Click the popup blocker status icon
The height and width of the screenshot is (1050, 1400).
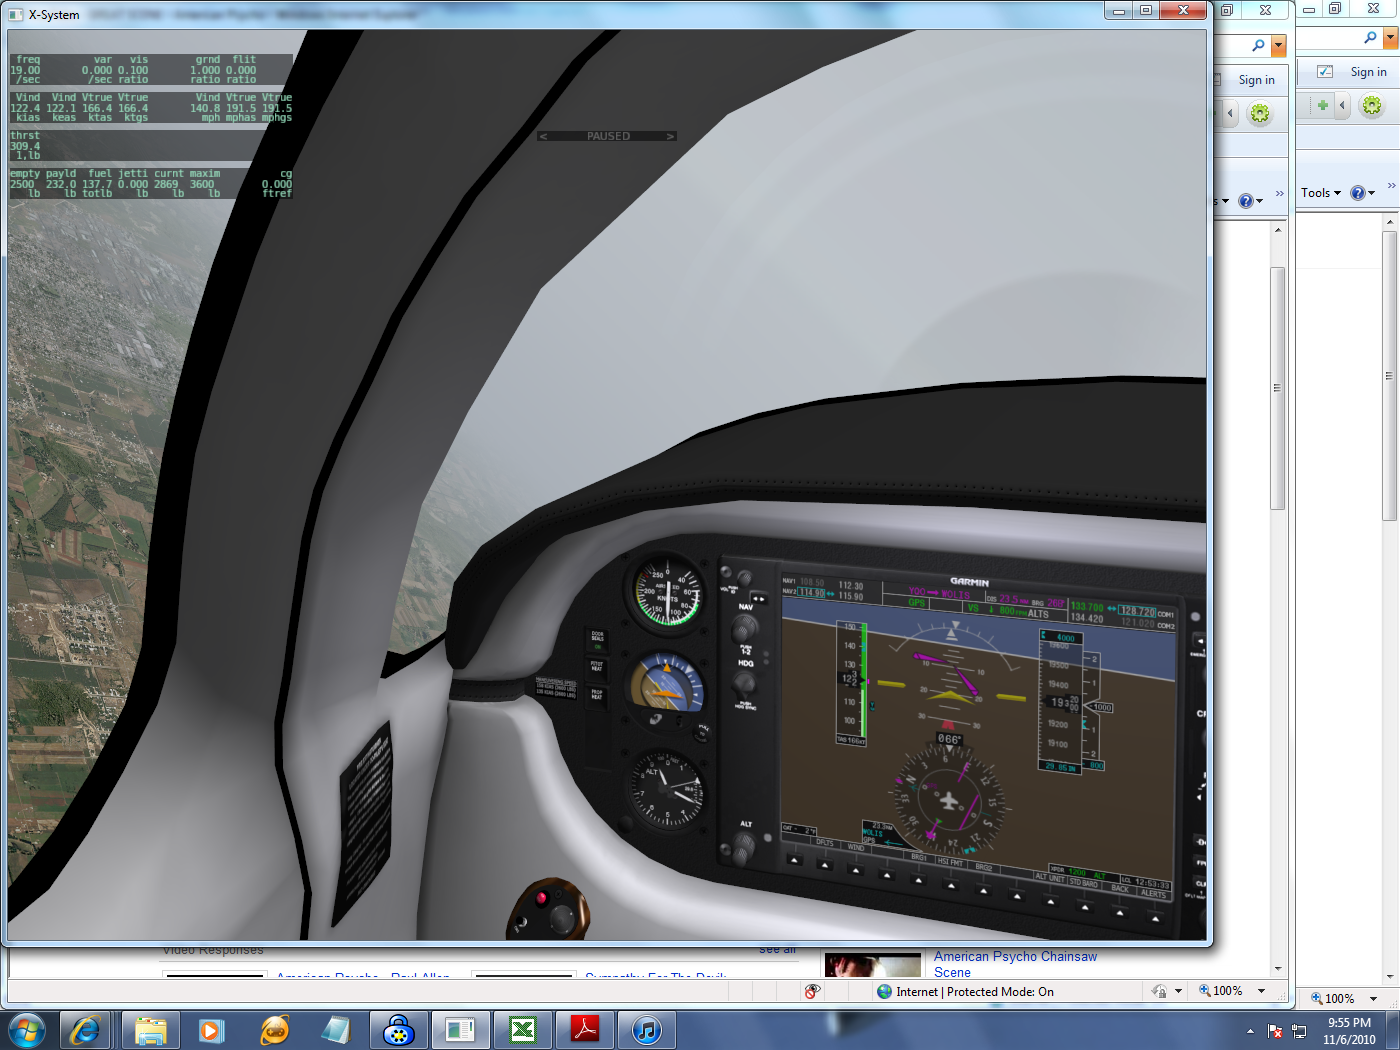pos(812,991)
